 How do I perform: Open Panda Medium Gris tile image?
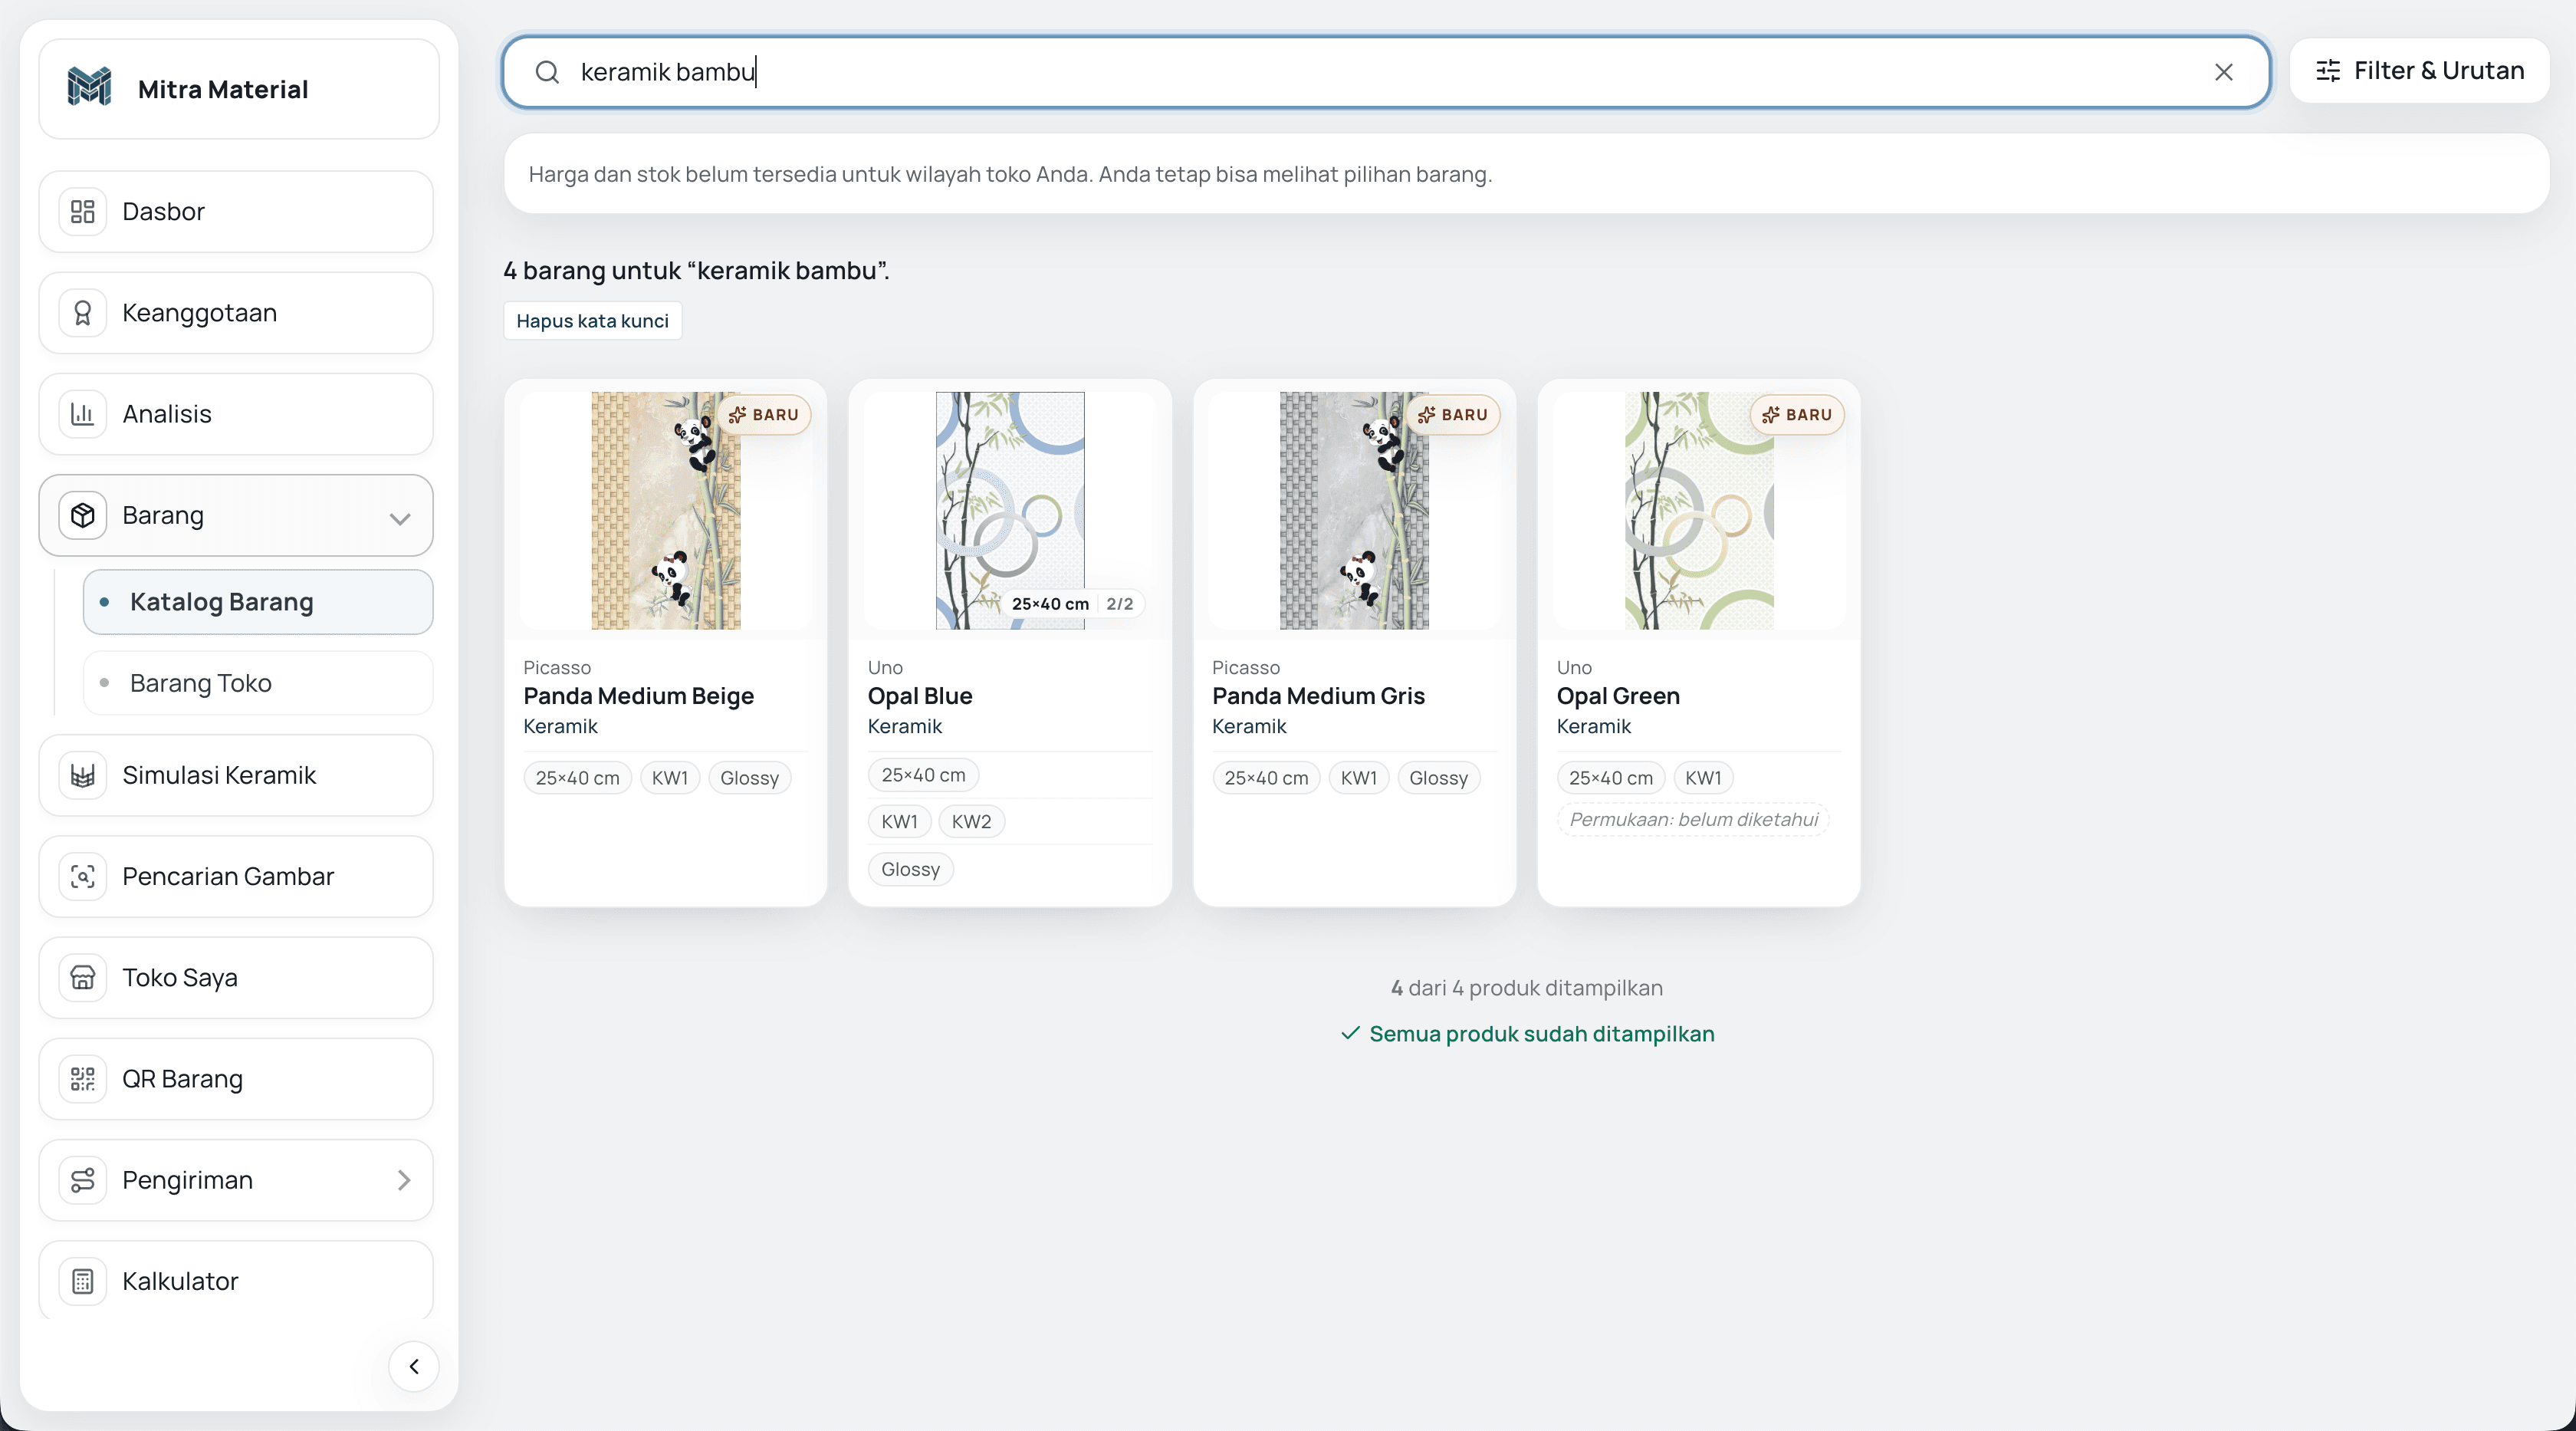pos(1354,510)
